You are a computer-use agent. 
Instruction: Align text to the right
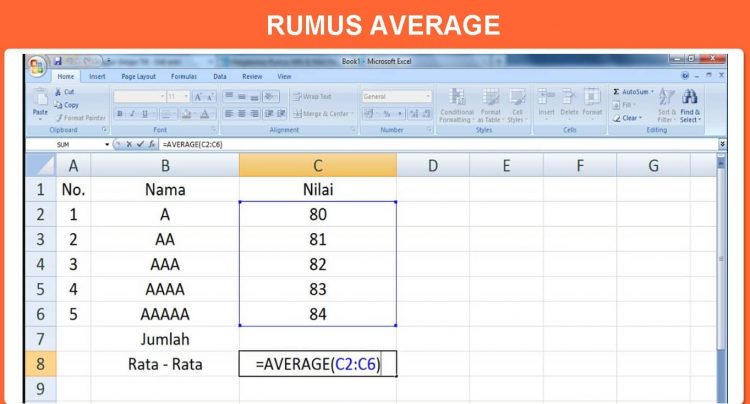coord(254,114)
